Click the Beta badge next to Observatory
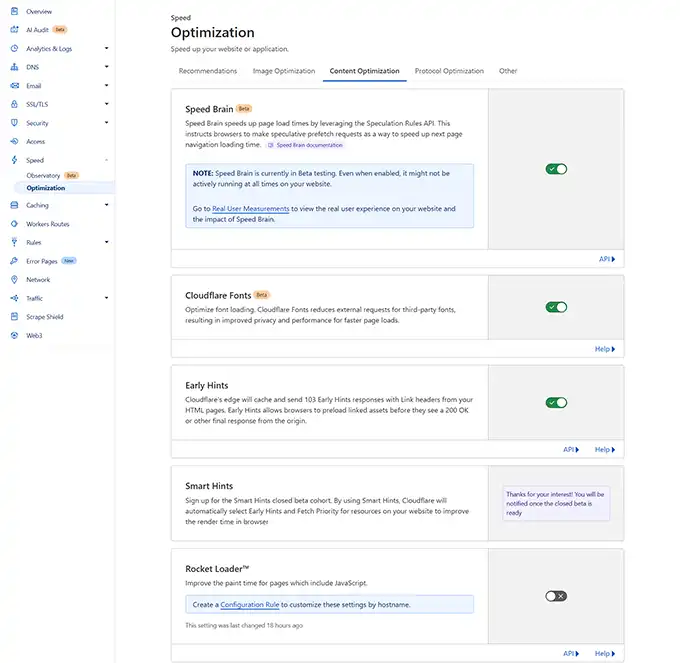Viewport: 680px width, 663px height. click(x=72, y=175)
